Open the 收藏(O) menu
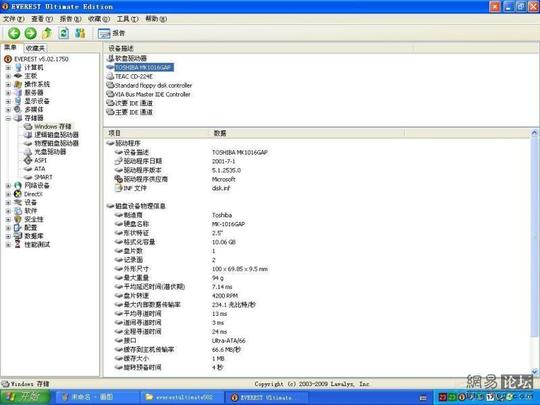The image size is (540, 405). pos(99,19)
